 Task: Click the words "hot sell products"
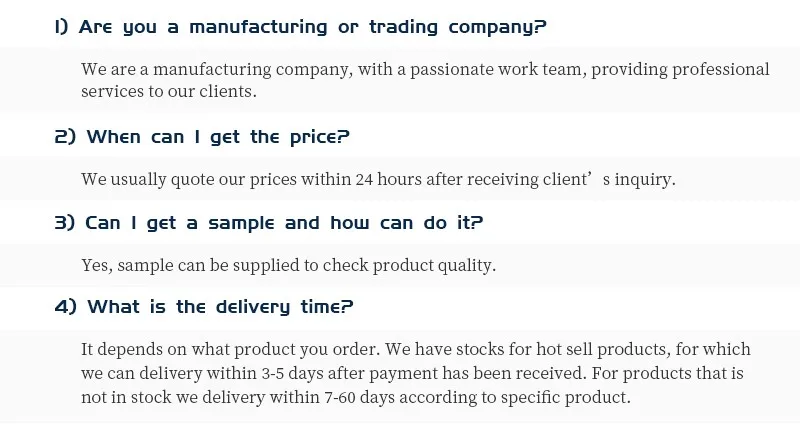click(589, 350)
